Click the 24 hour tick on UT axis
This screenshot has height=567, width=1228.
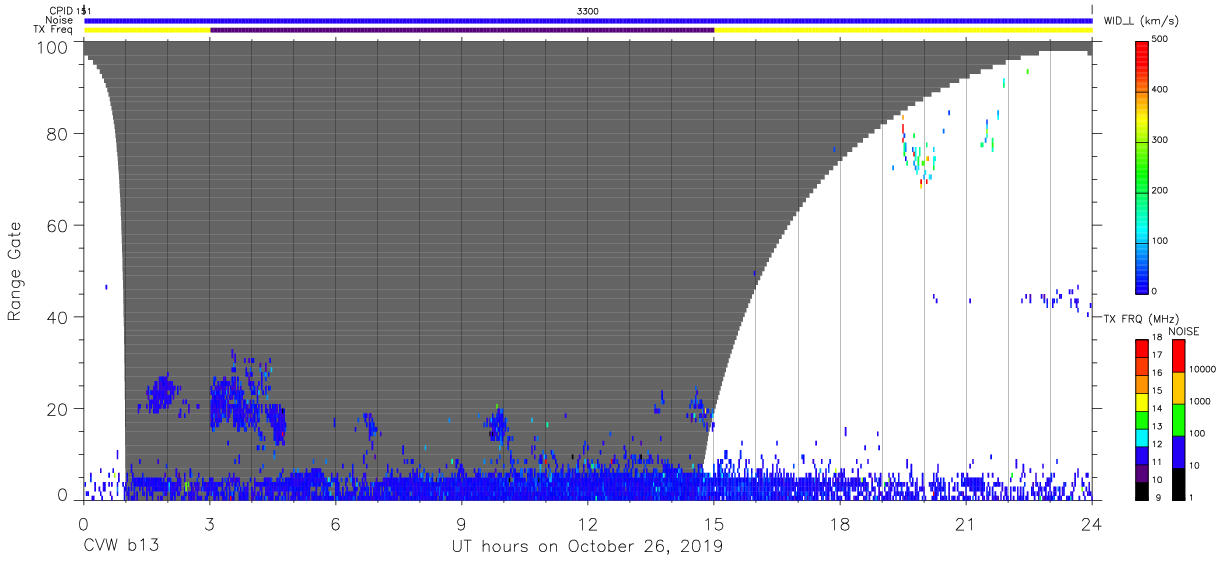[1092, 524]
